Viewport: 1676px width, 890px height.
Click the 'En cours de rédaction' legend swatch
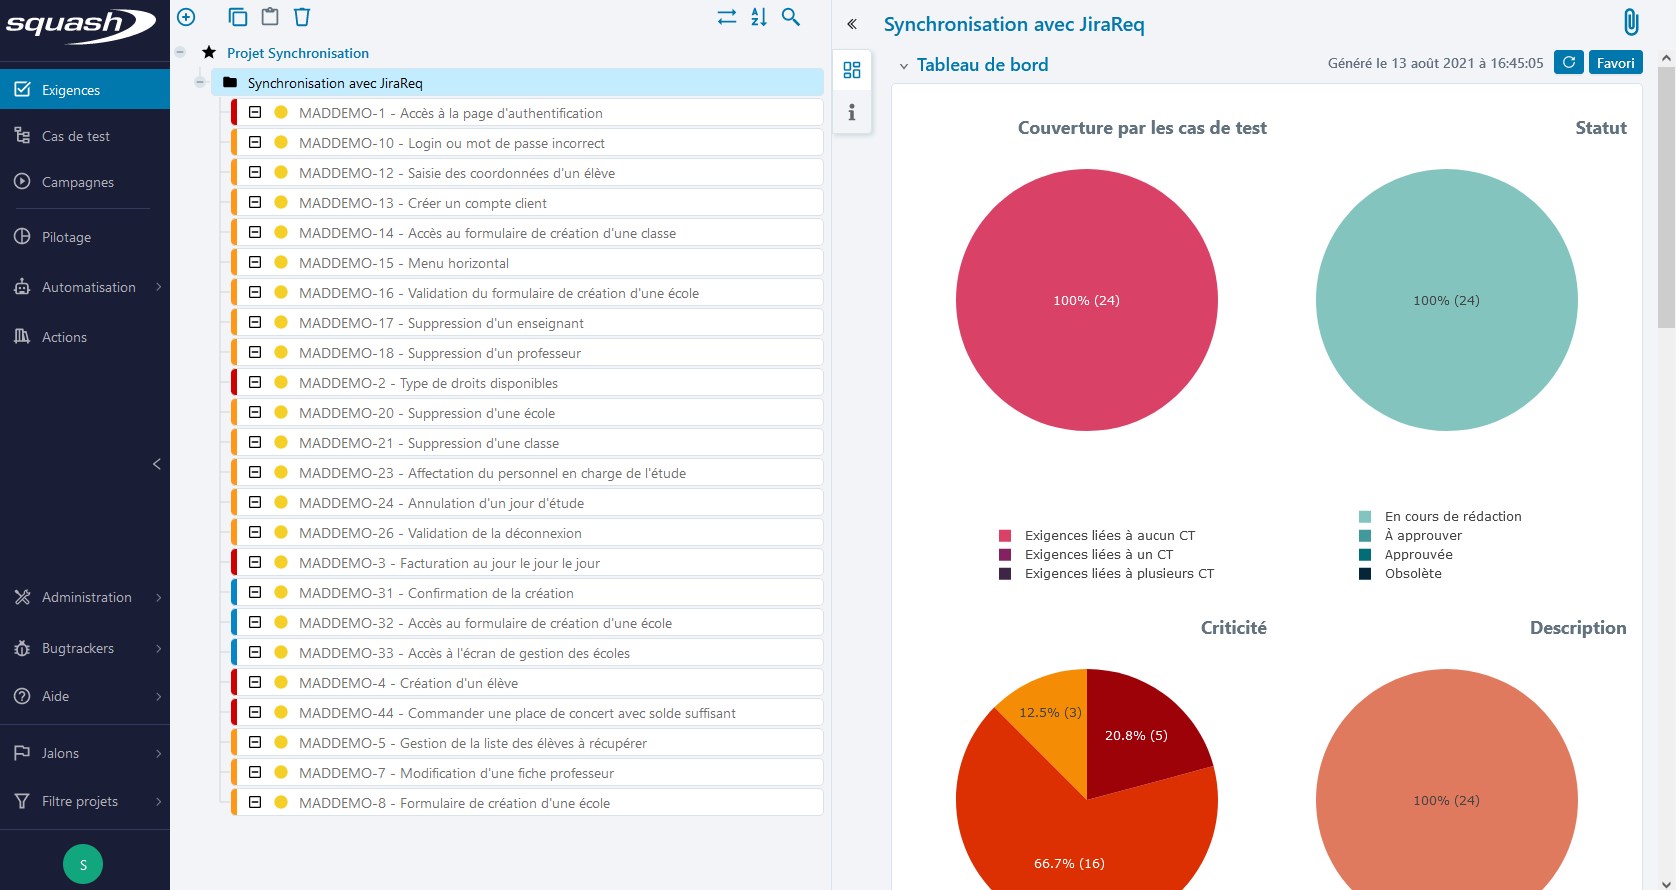click(1365, 517)
